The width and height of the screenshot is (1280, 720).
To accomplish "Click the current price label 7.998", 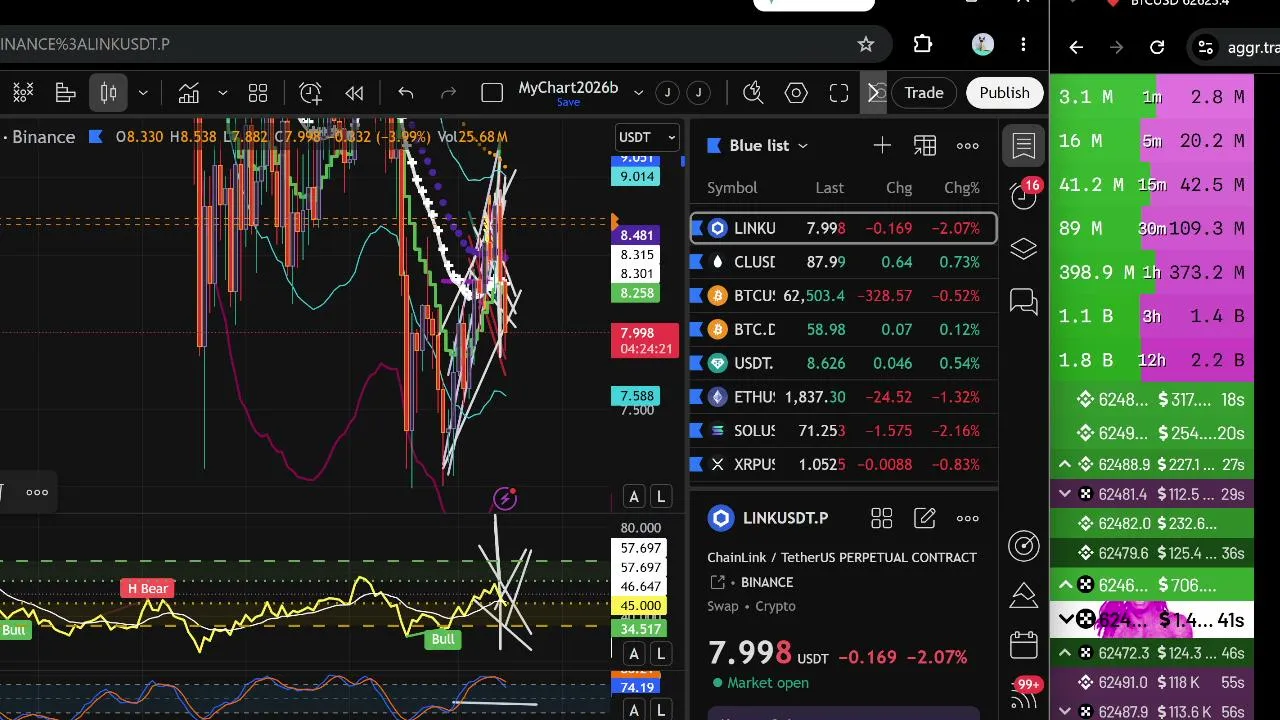I will point(644,341).
